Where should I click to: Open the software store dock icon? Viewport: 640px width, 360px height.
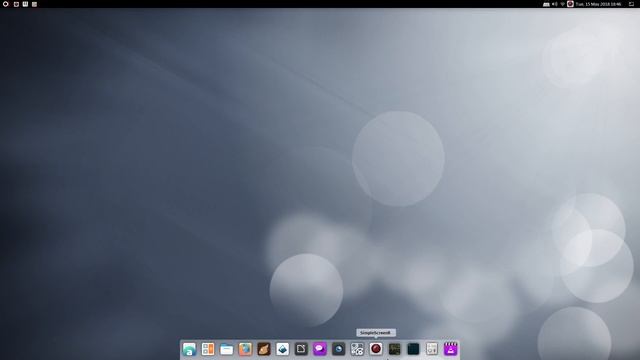[x=189, y=349]
